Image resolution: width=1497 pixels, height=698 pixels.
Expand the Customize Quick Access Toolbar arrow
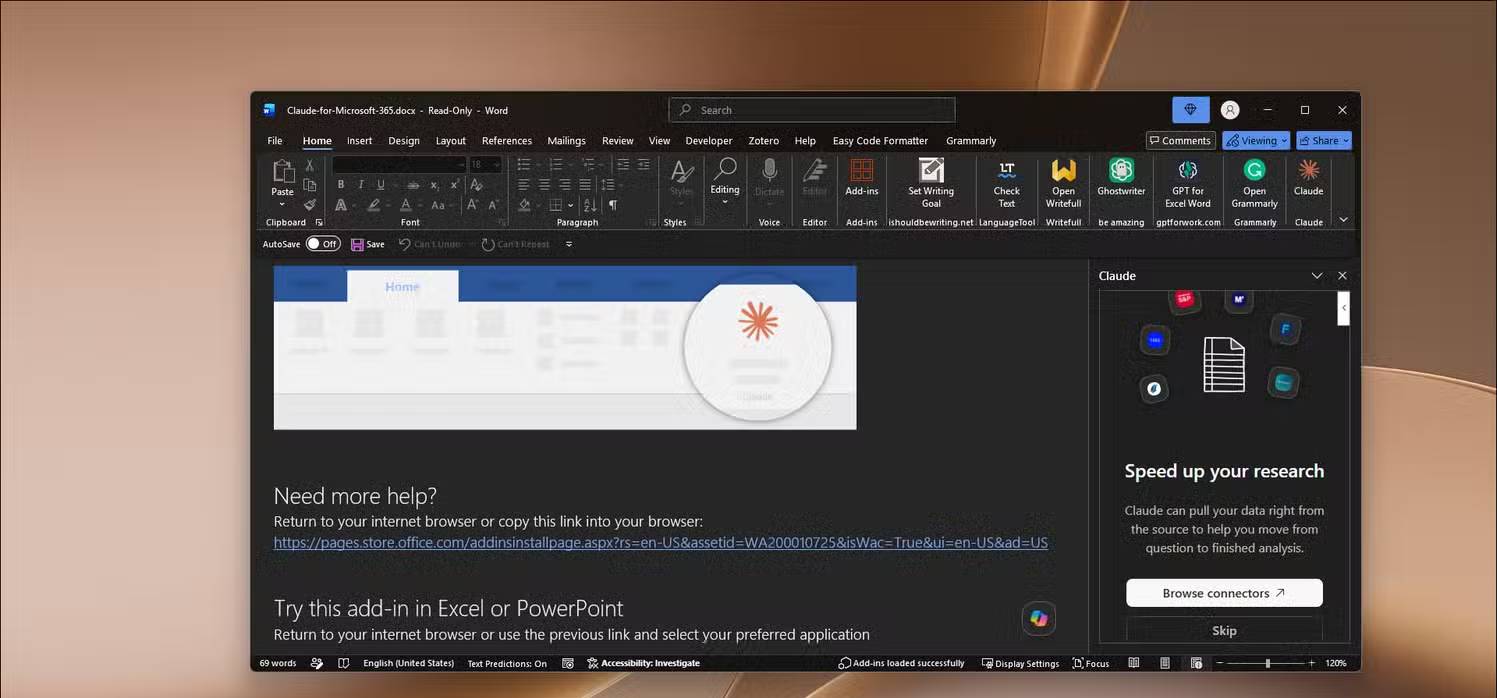[569, 244]
